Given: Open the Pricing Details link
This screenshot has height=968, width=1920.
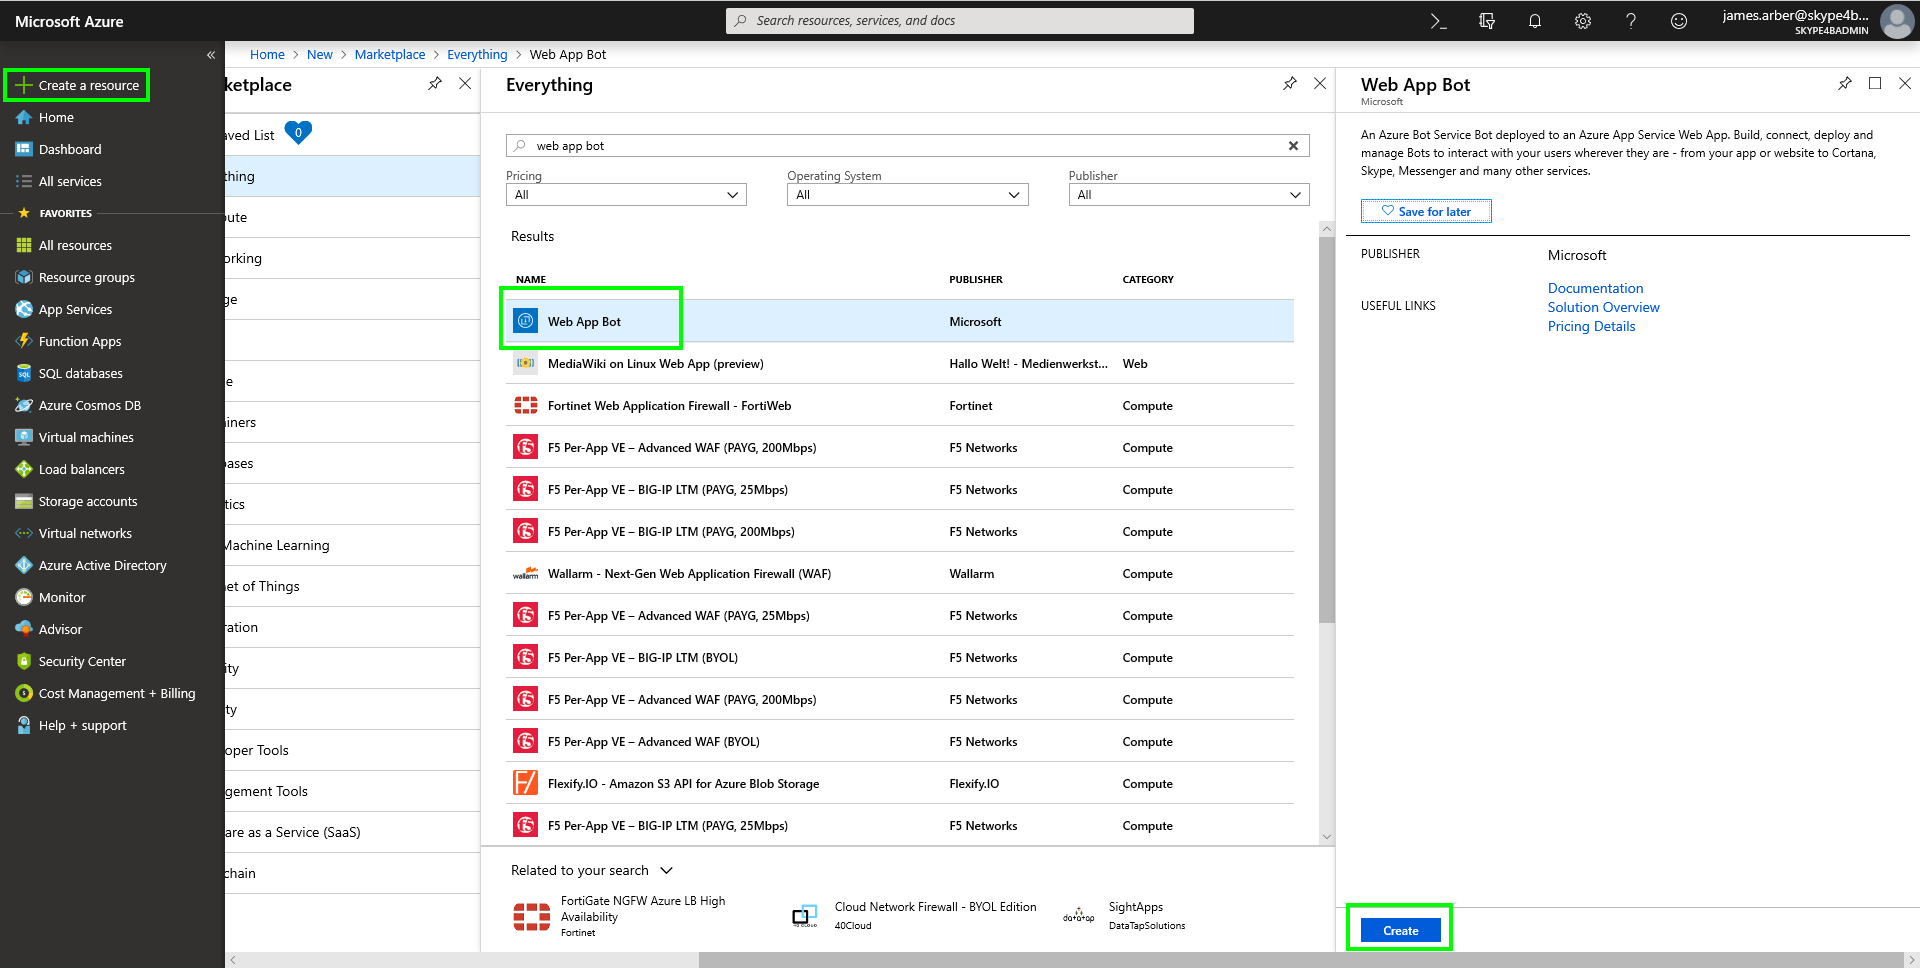Looking at the screenshot, I should (1591, 326).
